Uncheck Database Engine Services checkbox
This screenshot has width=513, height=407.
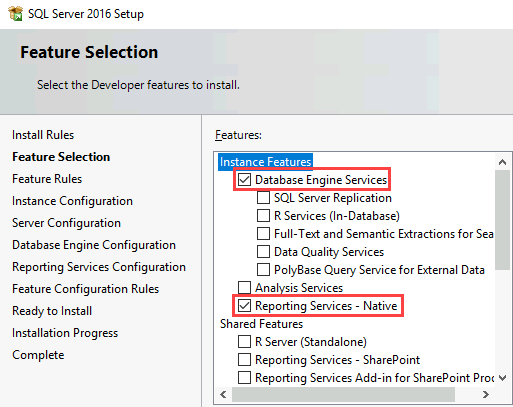[x=244, y=180]
